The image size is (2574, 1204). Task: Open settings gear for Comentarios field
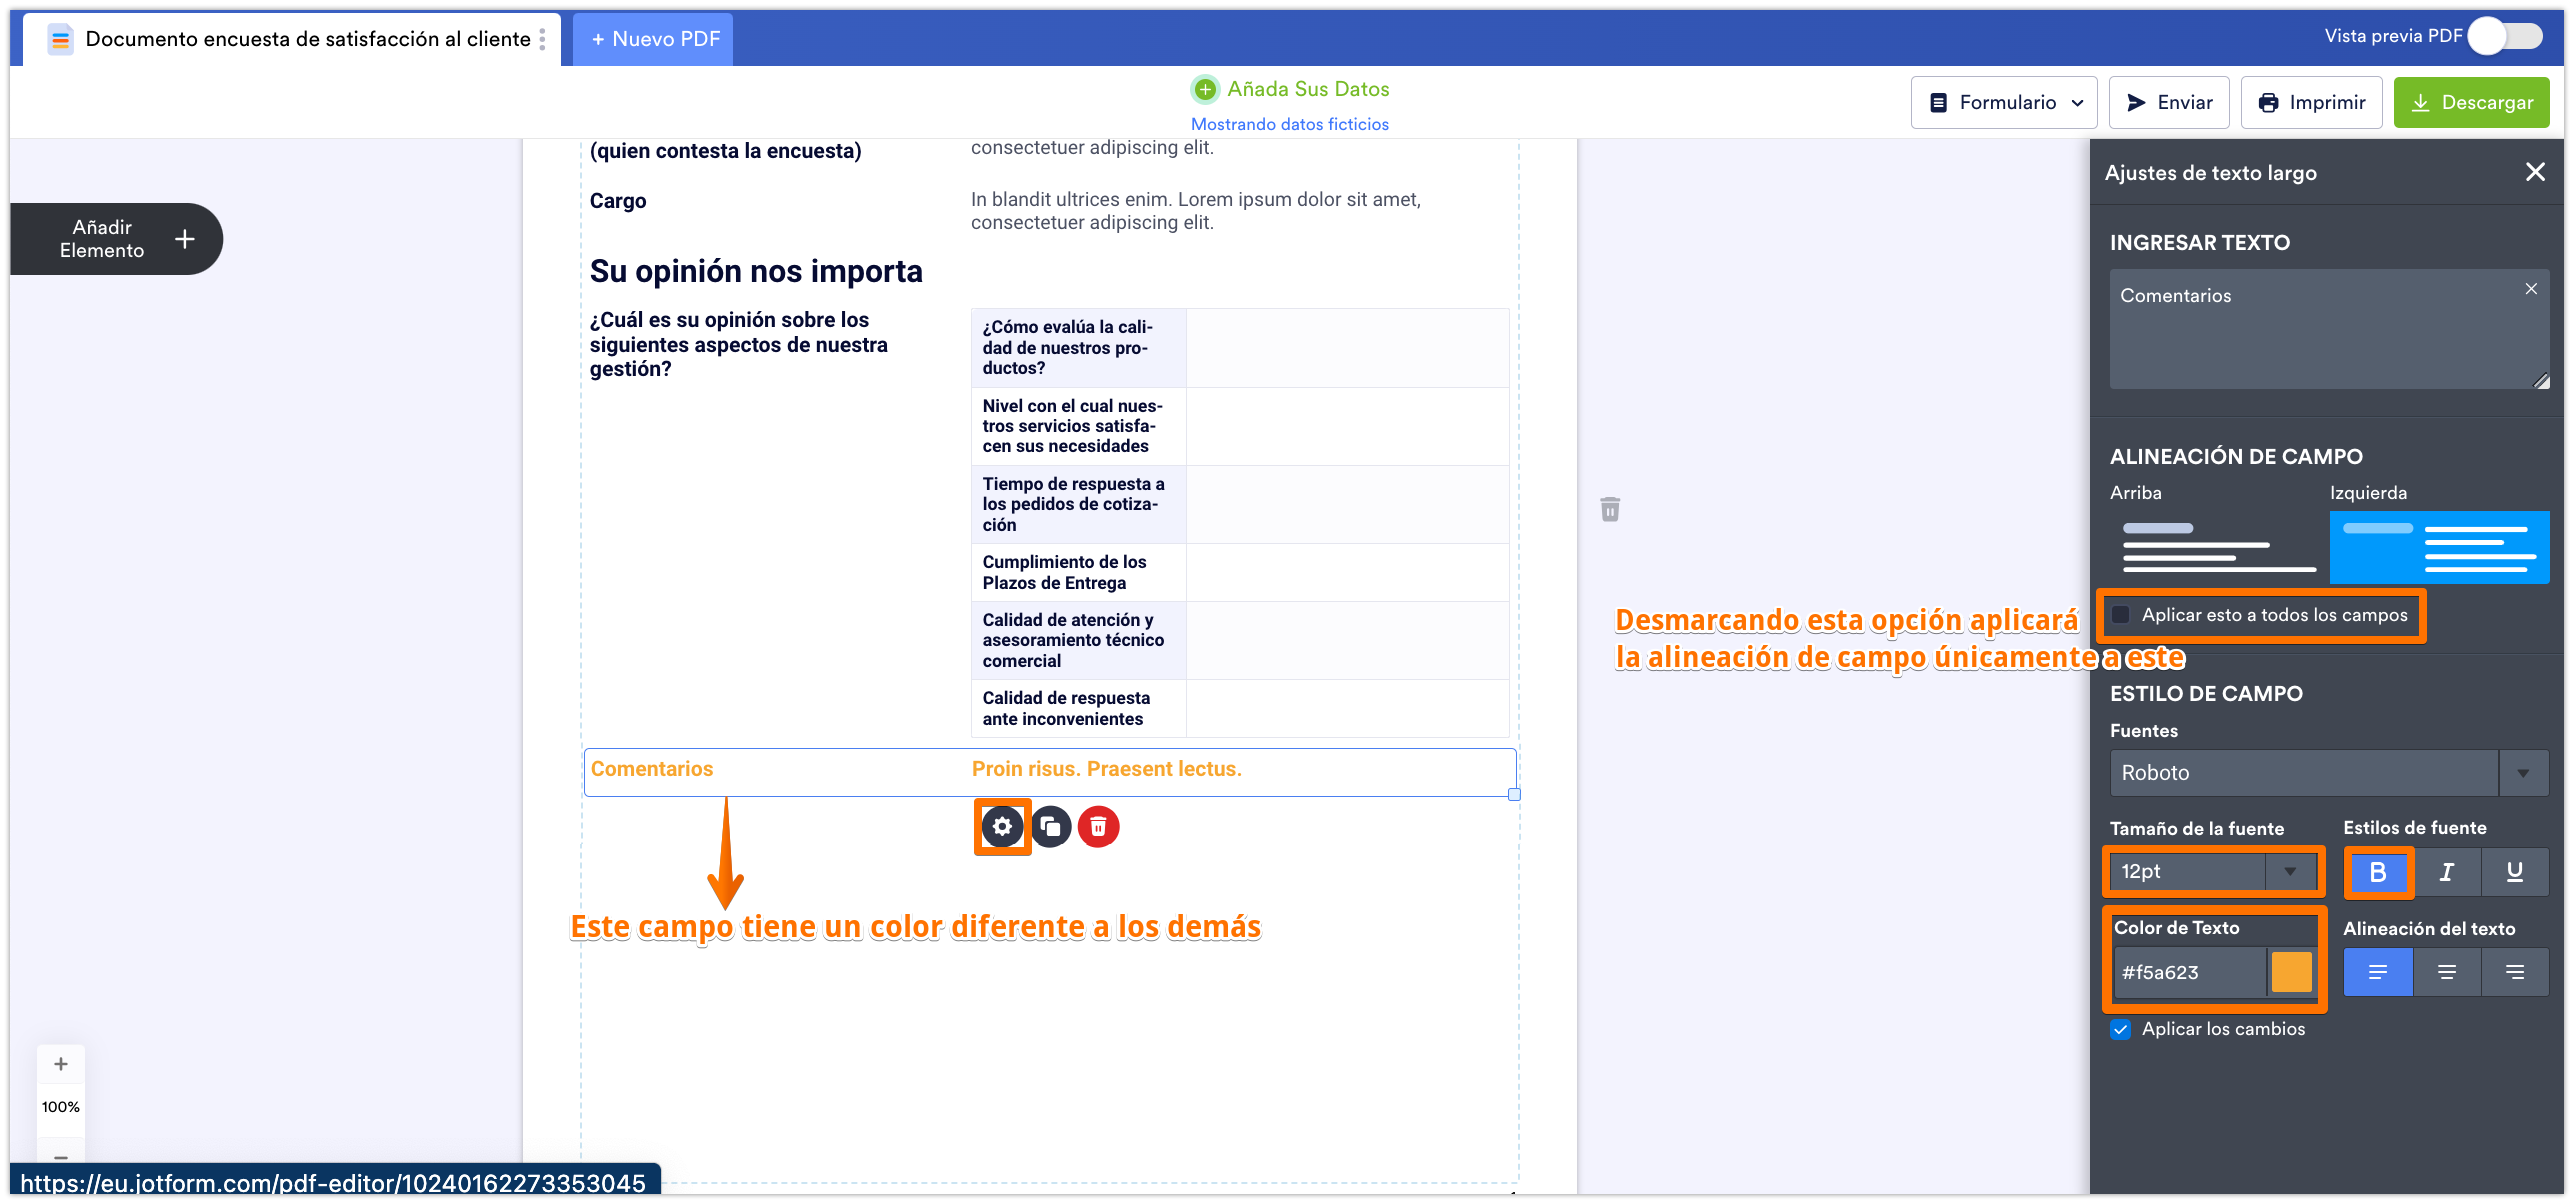click(1002, 827)
